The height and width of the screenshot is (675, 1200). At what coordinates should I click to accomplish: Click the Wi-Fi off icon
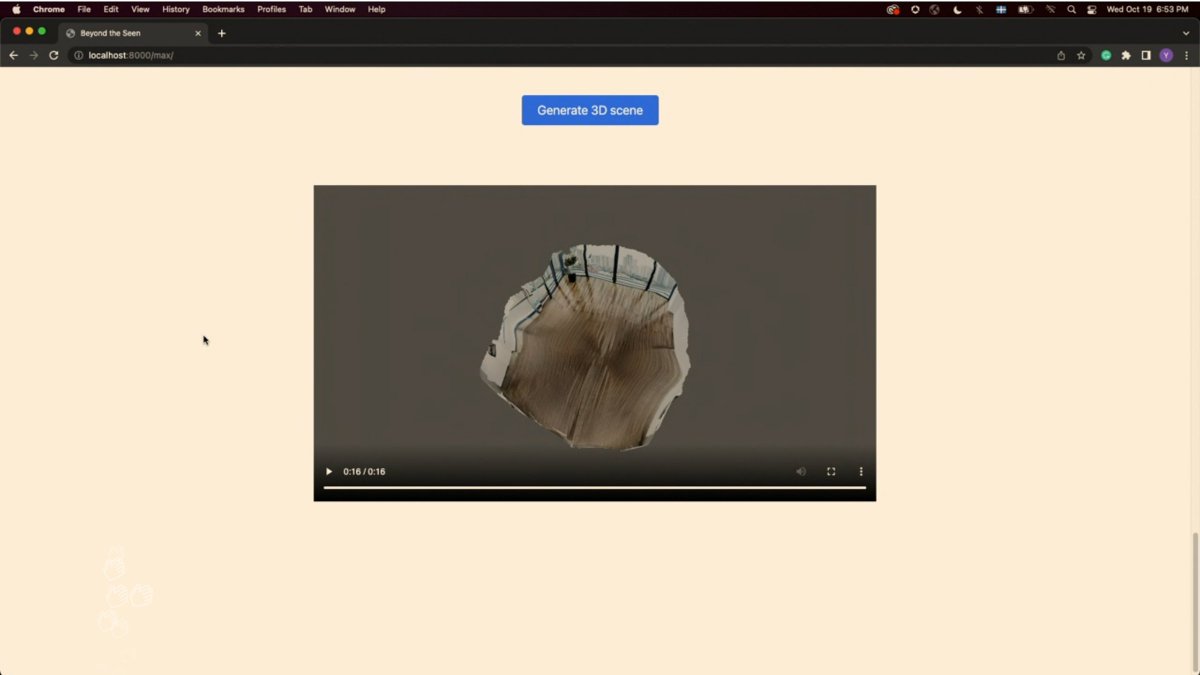click(x=1050, y=9)
